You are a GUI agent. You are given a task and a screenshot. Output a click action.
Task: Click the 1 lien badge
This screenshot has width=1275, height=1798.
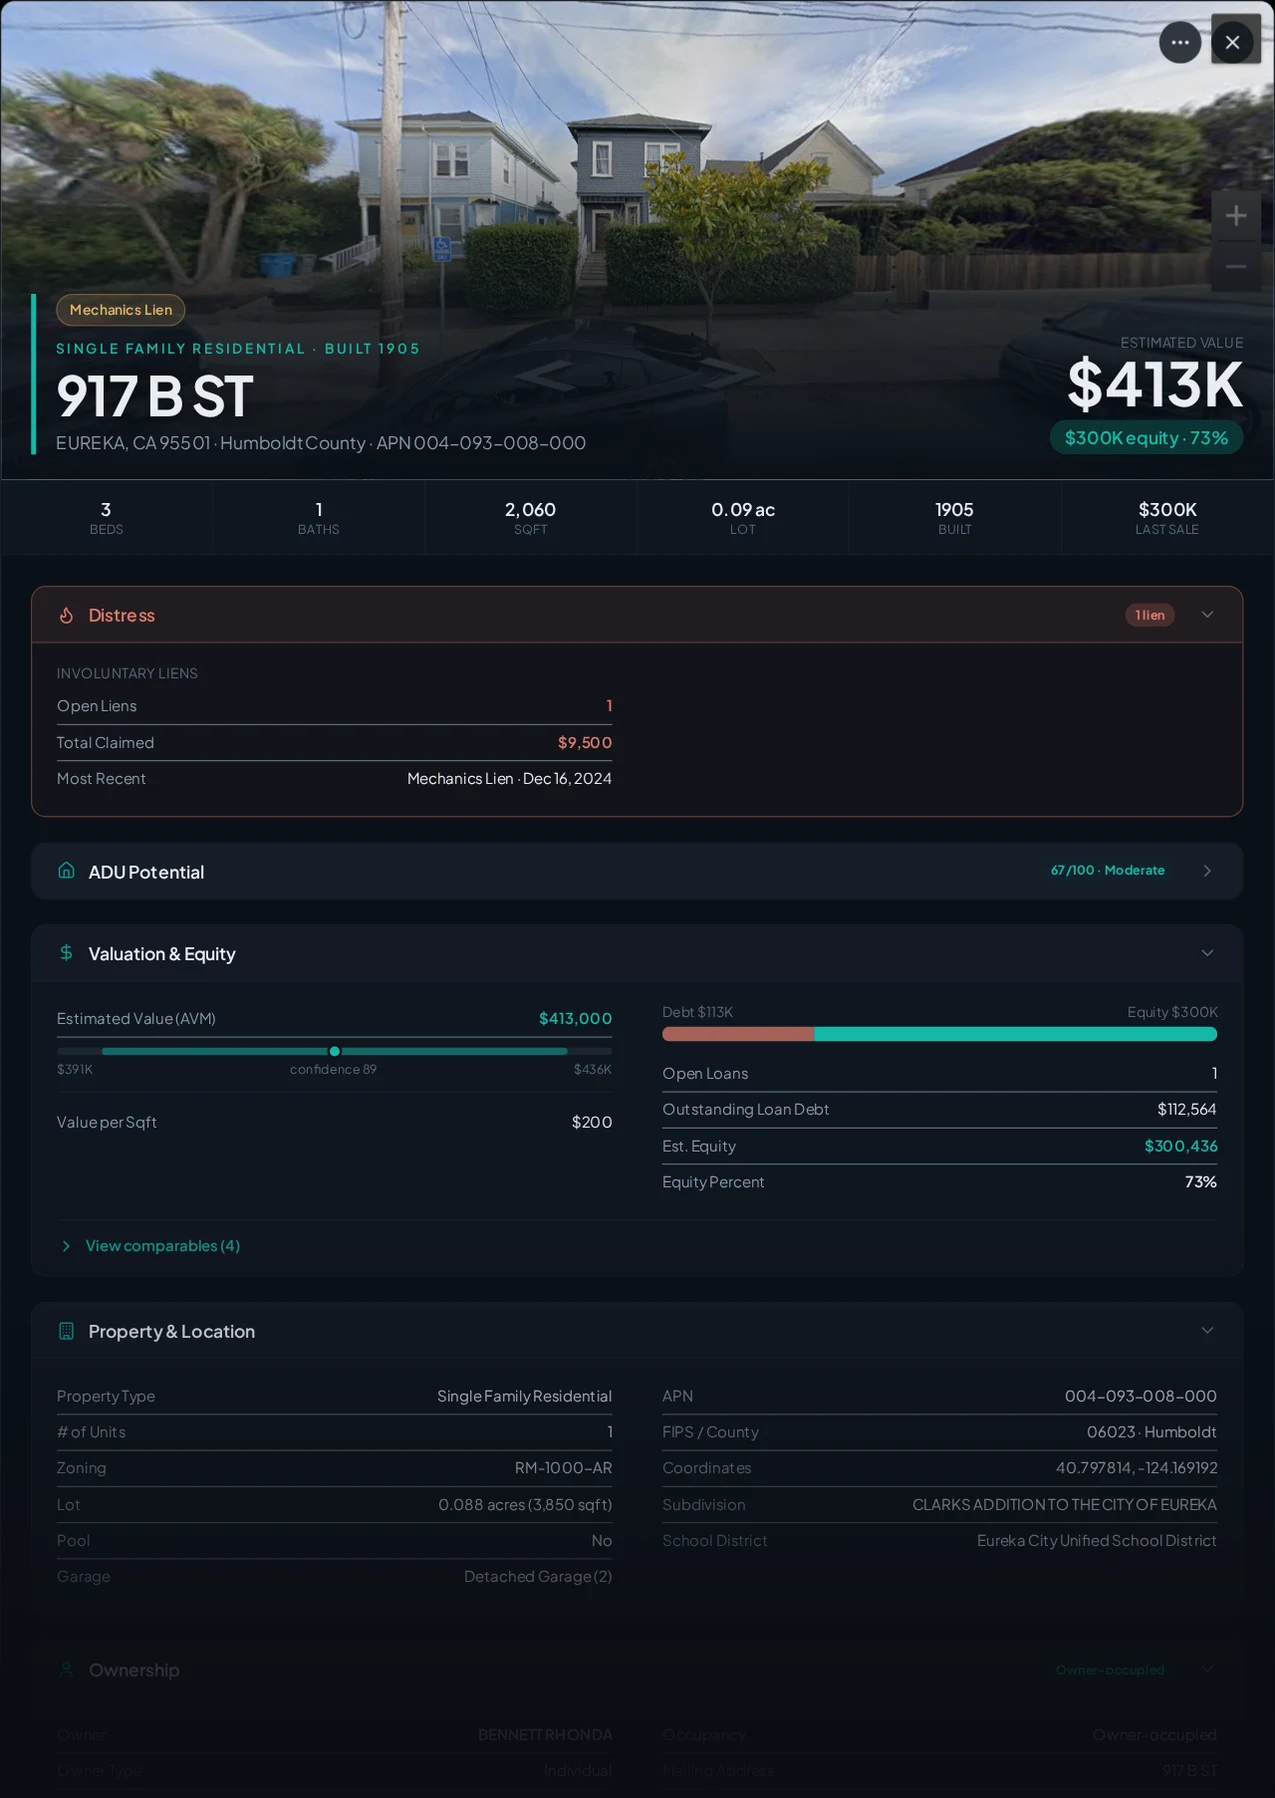point(1150,615)
